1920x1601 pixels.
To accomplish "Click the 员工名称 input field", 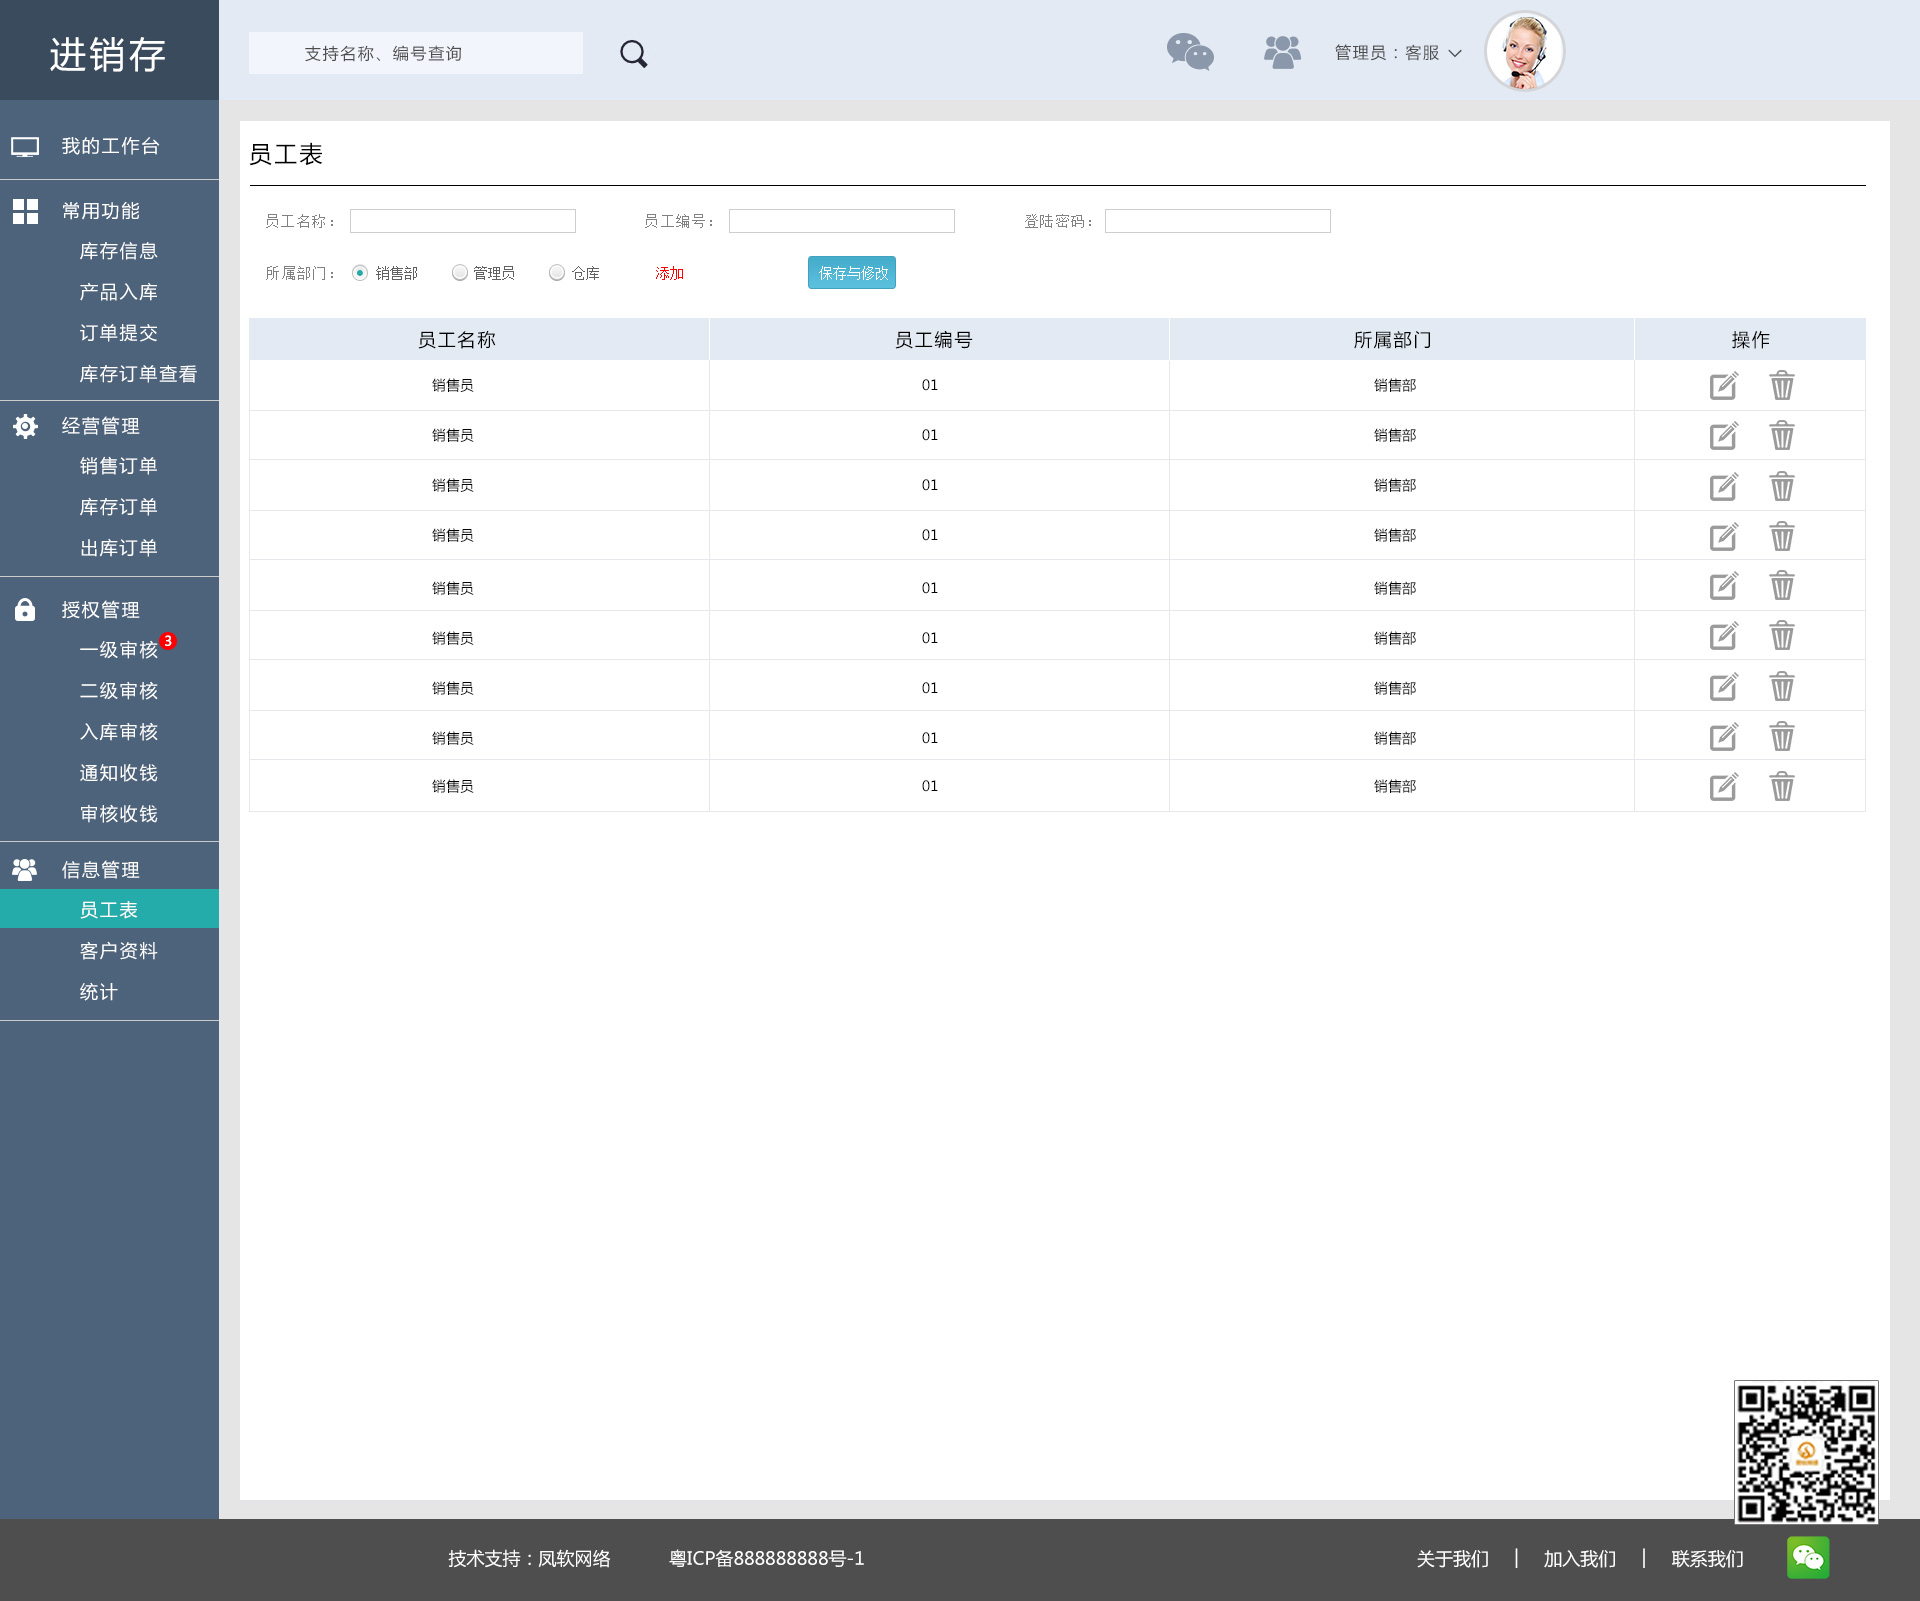I will pyautogui.click(x=462, y=221).
